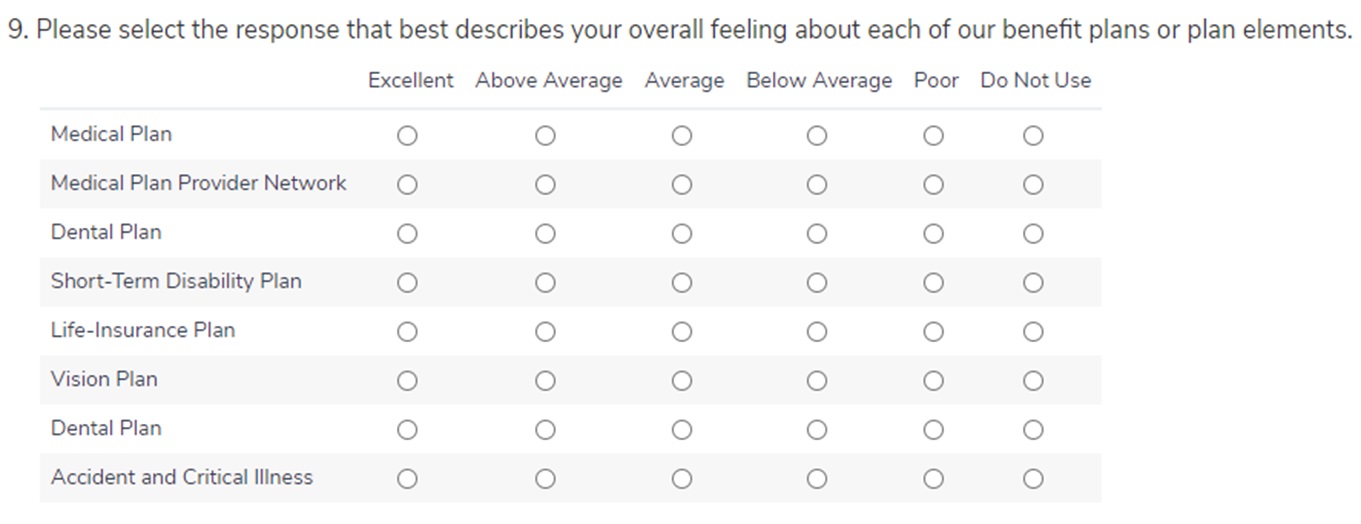Choose Average for Medical Plan Provider Network

tap(682, 184)
